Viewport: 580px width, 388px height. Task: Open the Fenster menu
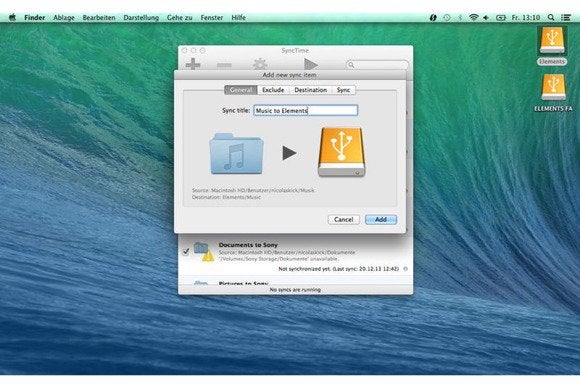coord(212,17)
